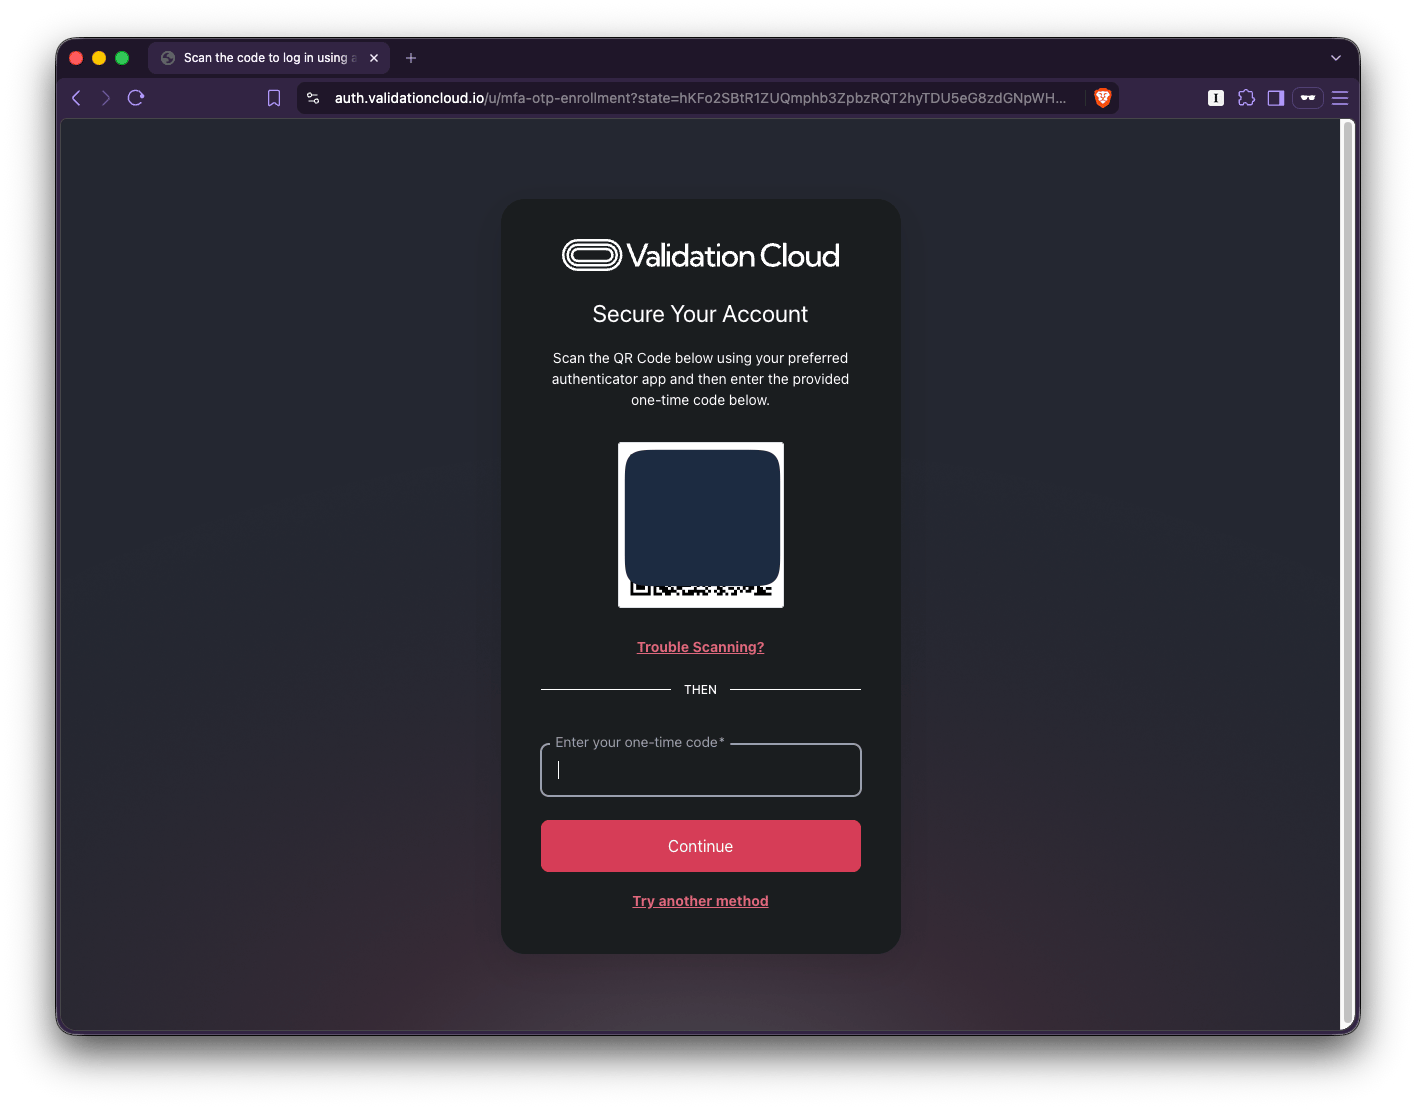1416x1109 pixels.
Task: Focus the one-time code input field
Action: (701, 770)
